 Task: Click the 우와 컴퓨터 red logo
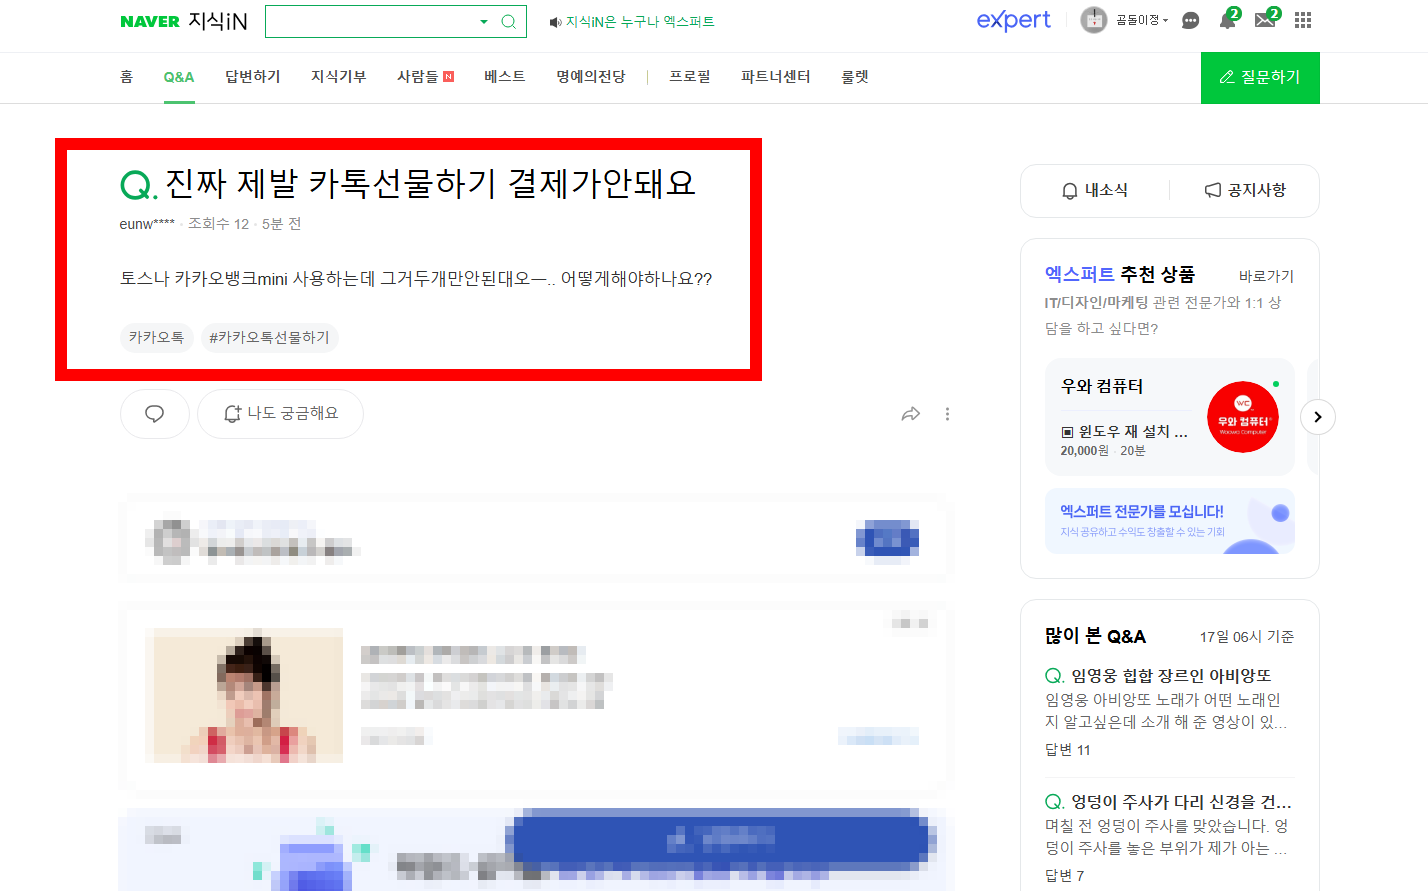1243,417
